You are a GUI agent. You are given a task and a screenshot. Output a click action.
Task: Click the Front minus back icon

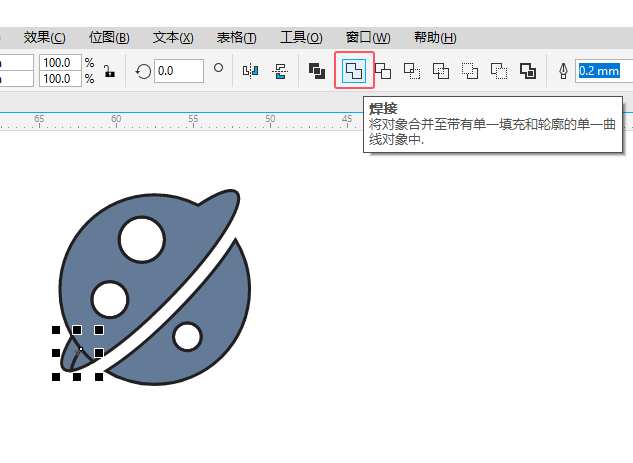point(470,71)
